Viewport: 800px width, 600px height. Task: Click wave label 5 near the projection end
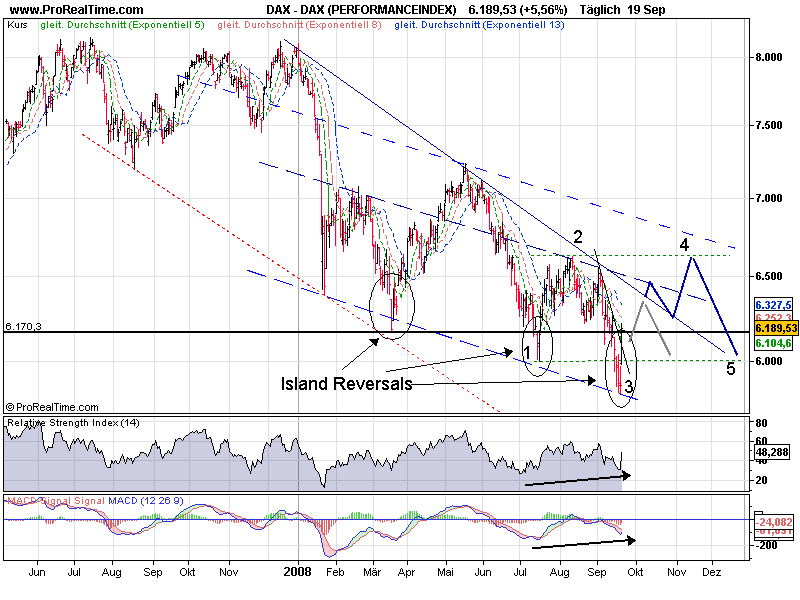pos(730,368)
